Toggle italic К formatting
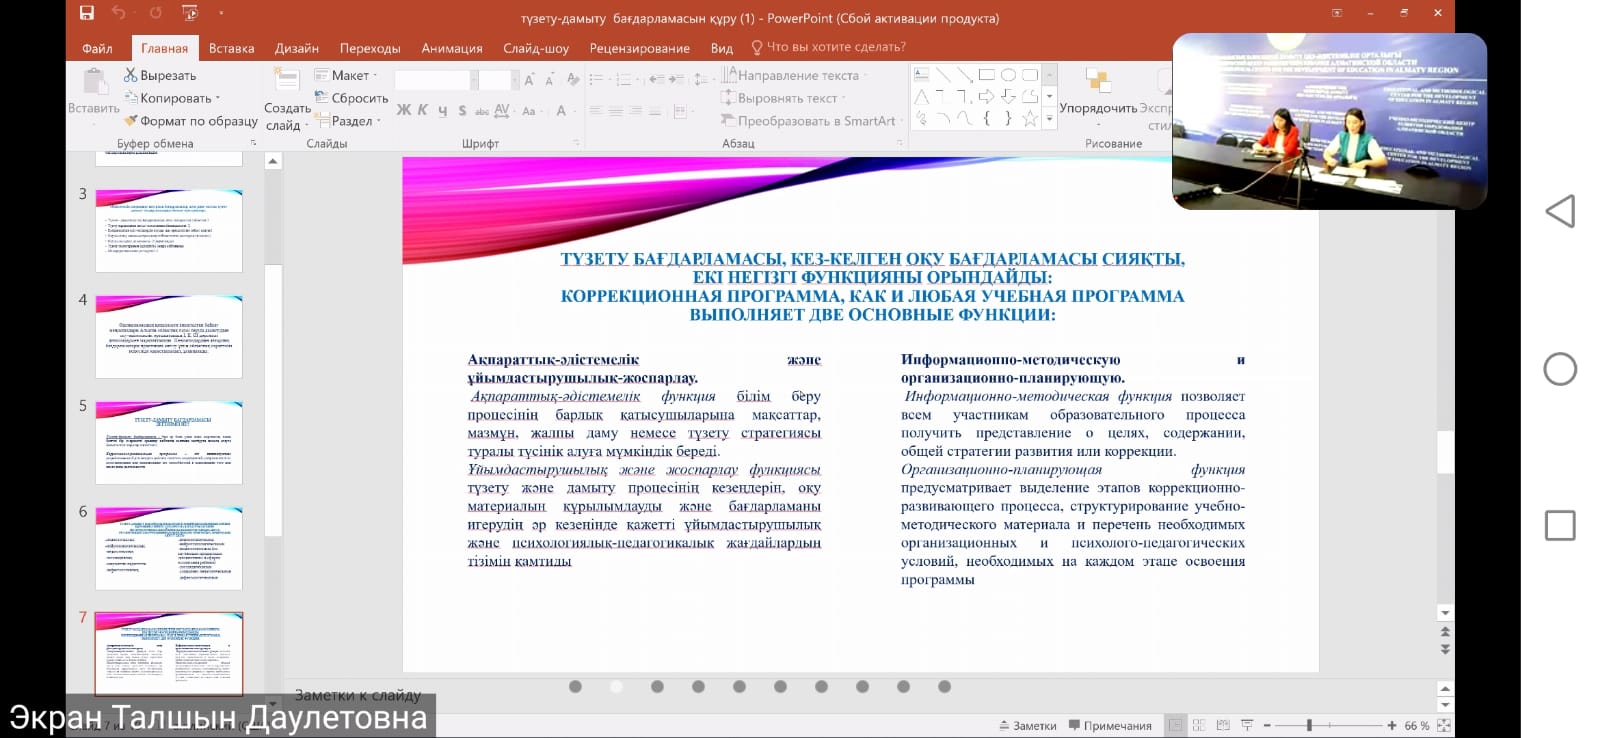 (x=423, y=110)
